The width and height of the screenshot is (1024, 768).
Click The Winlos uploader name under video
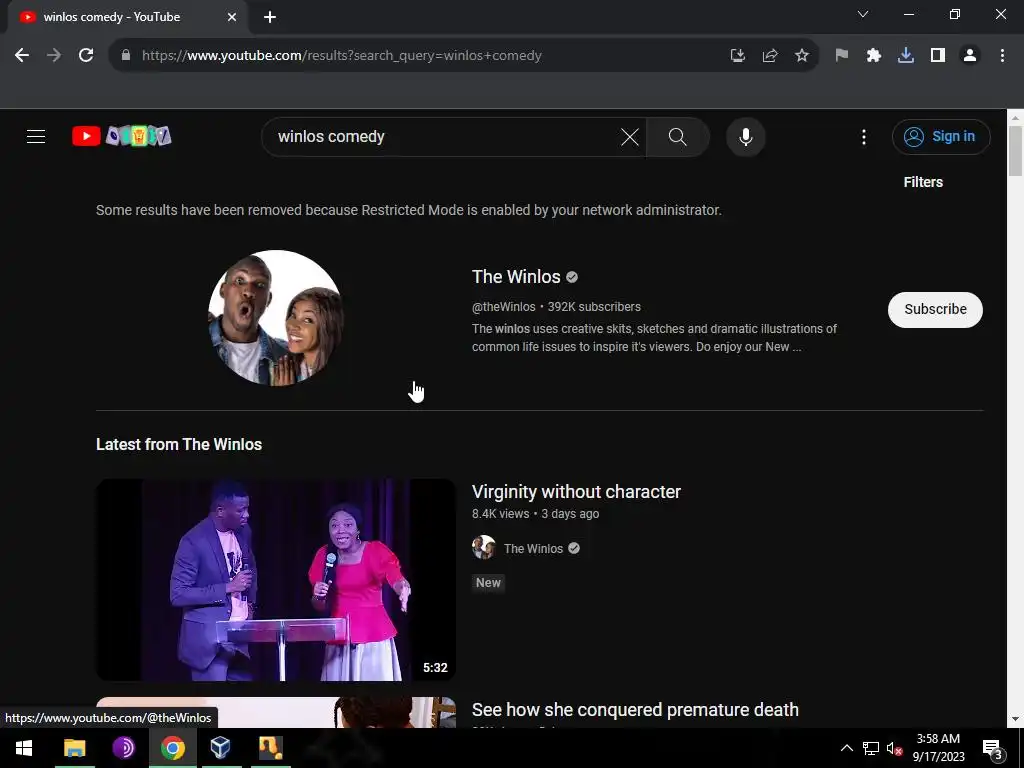coord(533,549)
